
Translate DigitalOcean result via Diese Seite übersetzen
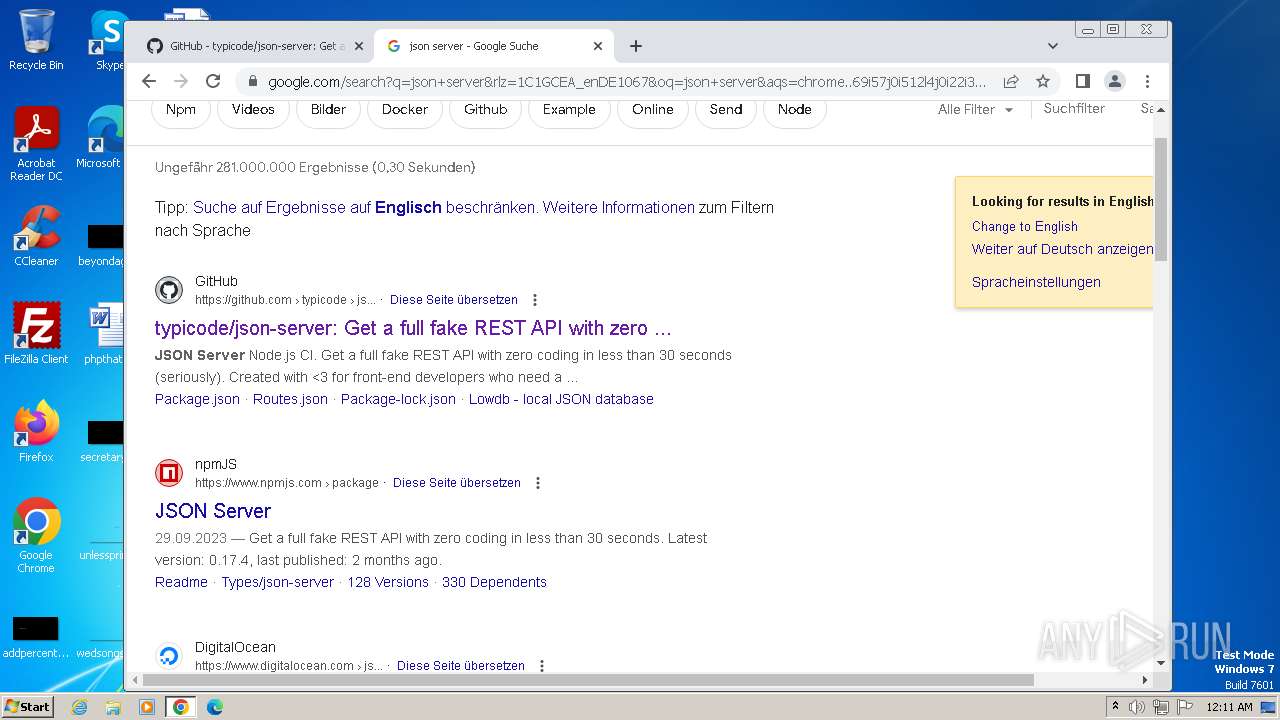click(x=461, y=666)
